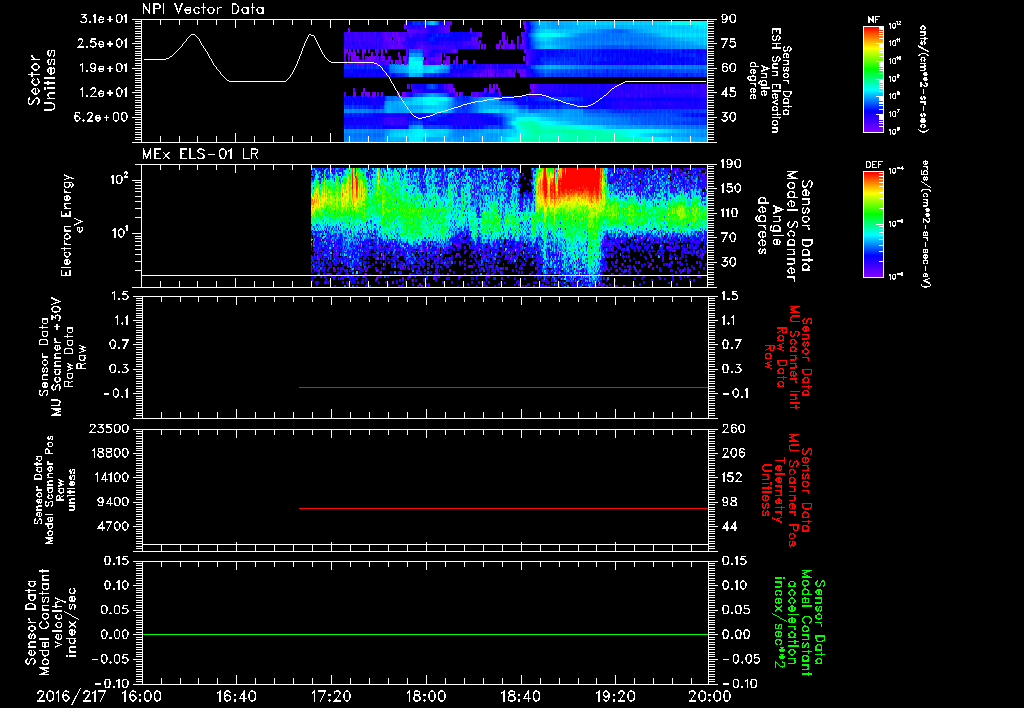Click the 'MU Scanner +30V Raw Data' label
Screen dimensions: 1024x708
coord(62,358)
